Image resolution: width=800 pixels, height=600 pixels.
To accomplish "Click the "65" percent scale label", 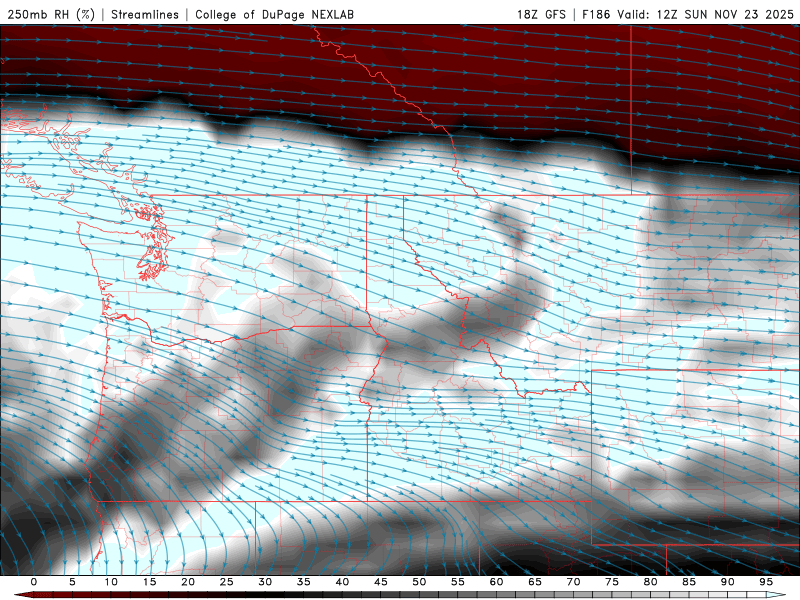I will click(535, 582).
